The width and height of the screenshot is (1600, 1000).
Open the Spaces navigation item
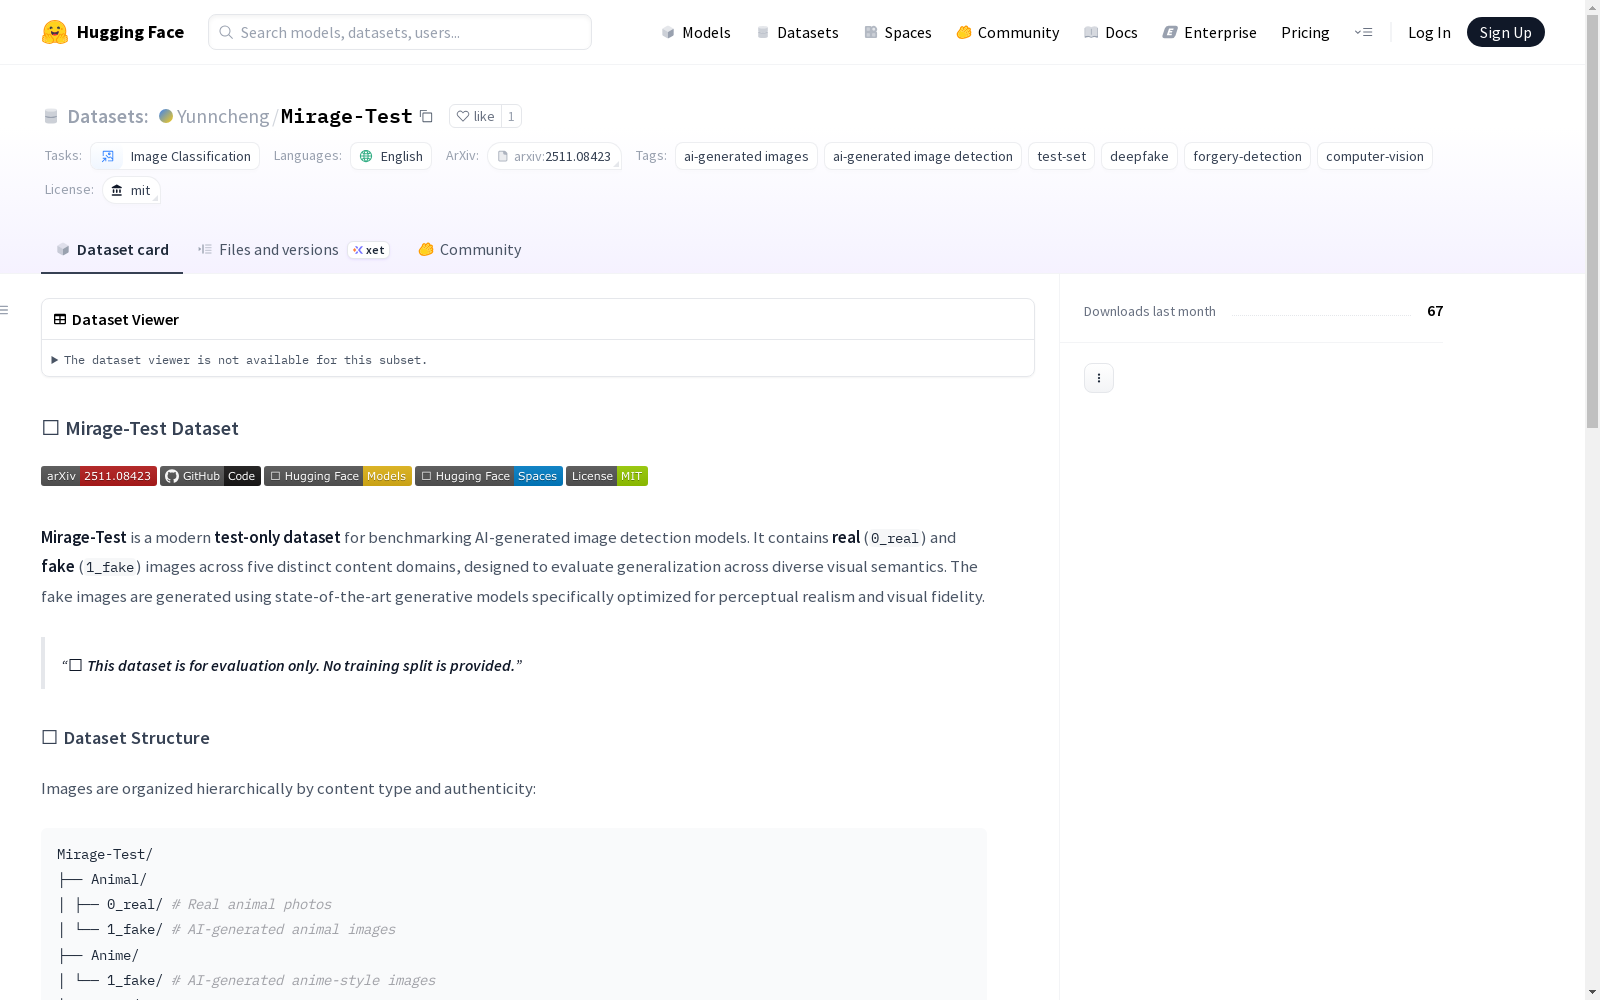coord(898,32)
